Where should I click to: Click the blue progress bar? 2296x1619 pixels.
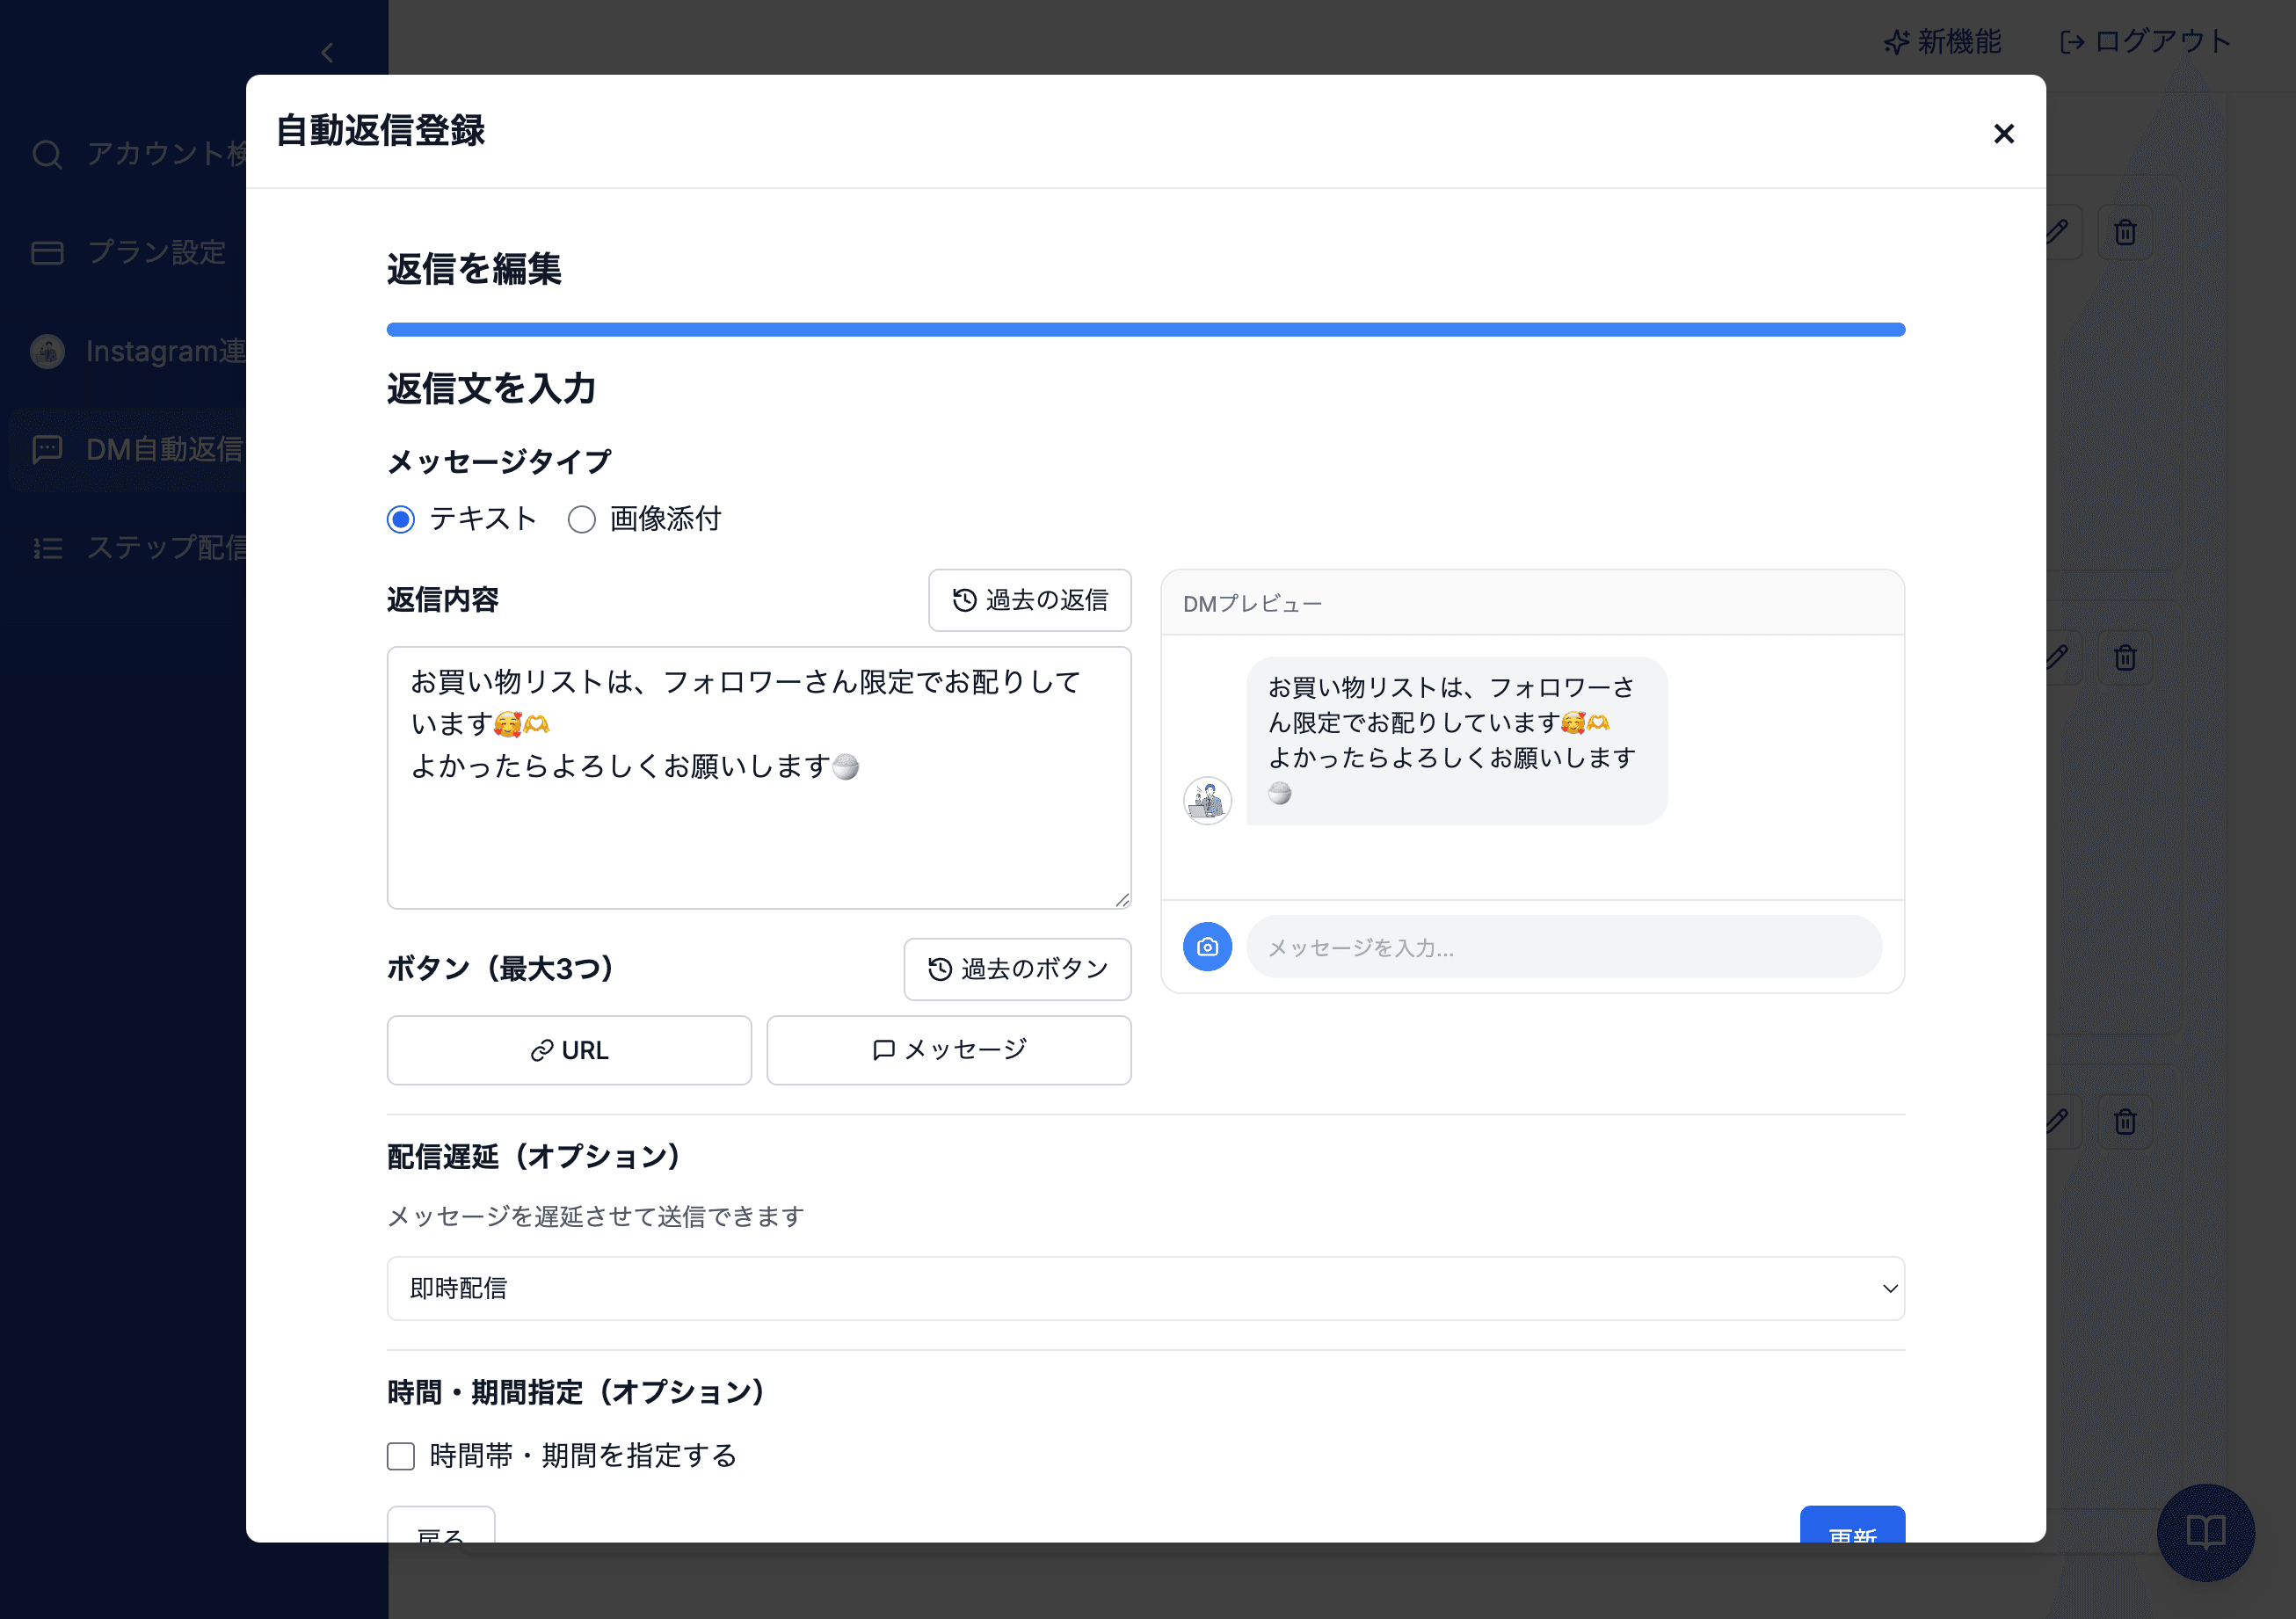tap(1146, 329)
